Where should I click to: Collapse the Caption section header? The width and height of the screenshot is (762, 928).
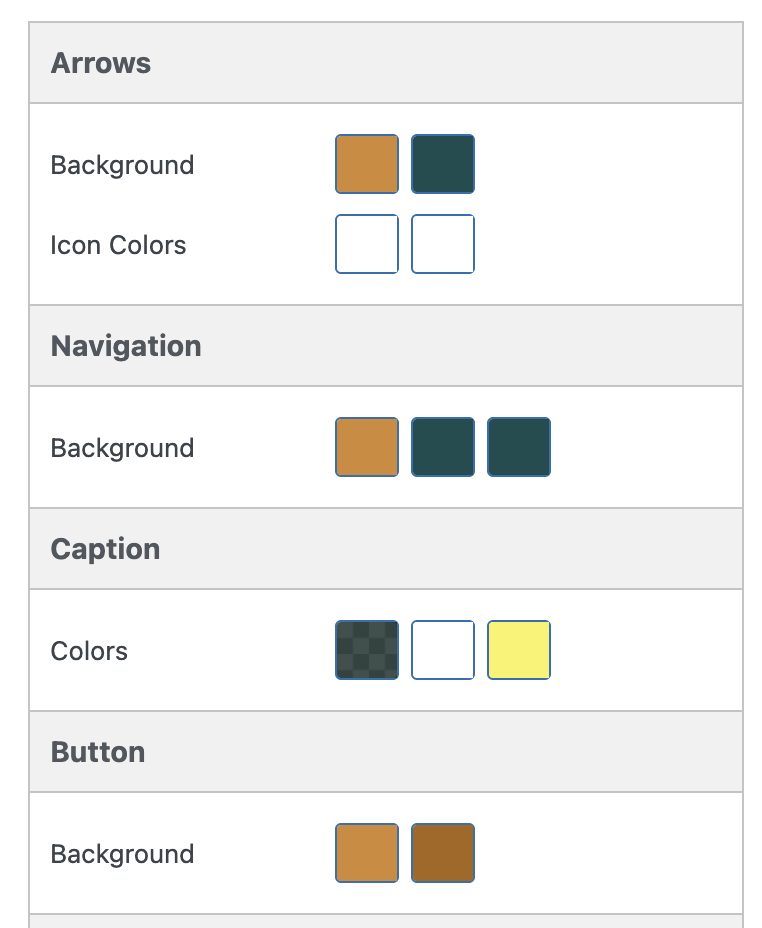tap(104, 548)
